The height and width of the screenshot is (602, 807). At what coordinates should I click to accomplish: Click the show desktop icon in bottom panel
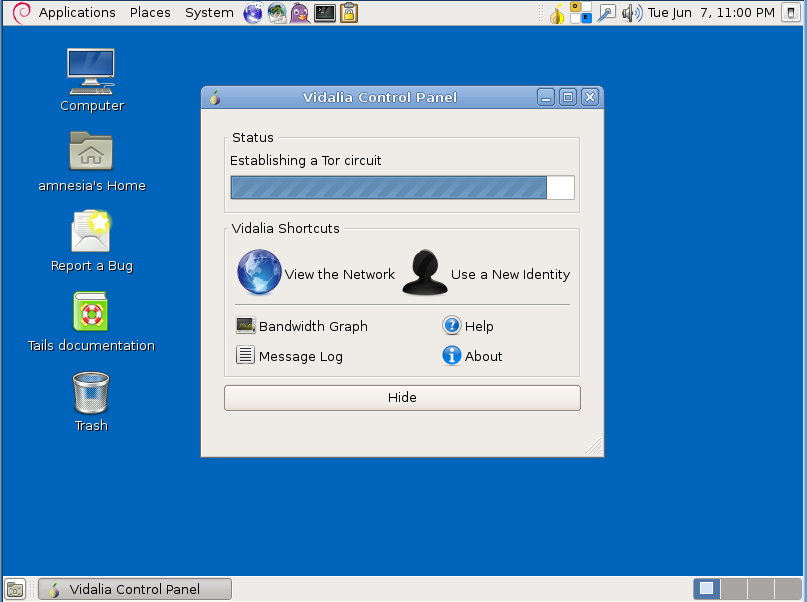tap(15, 590)
